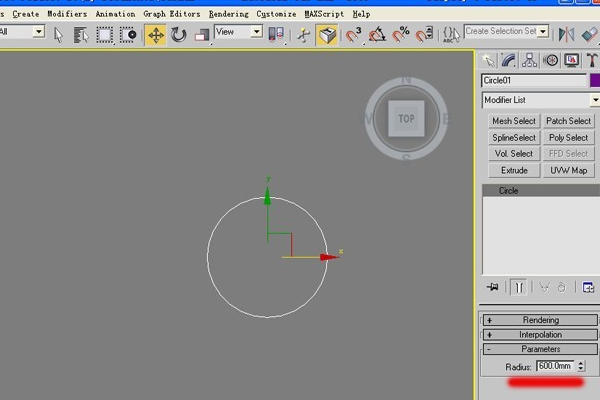Toggle Angle Snap icon
Image resolution: width=600 pixels, height=400 pixels.
[377, 35]
